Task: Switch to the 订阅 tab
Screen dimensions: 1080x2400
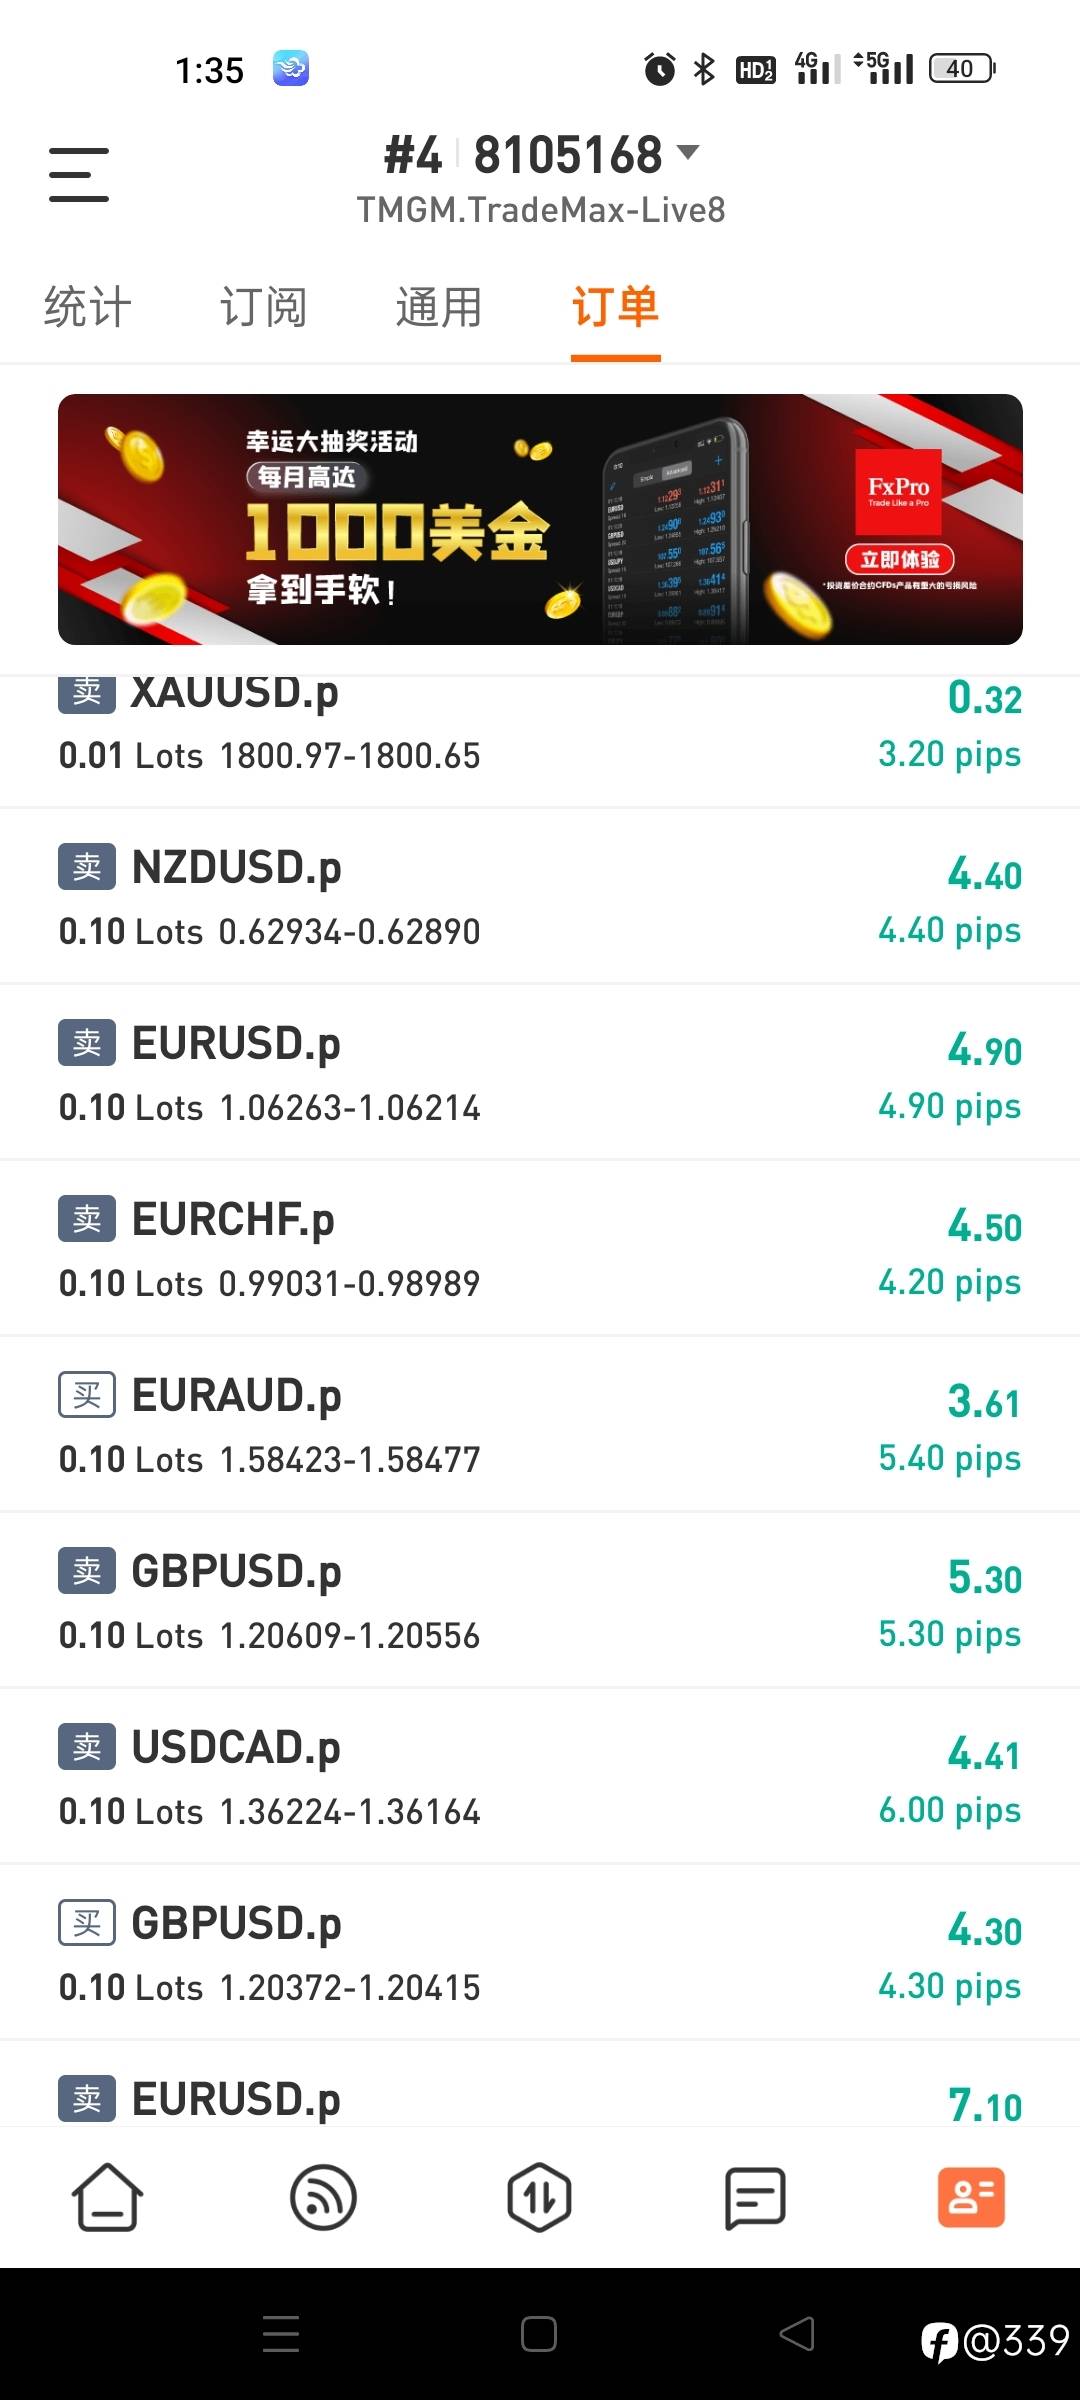Action: point(263,307)
